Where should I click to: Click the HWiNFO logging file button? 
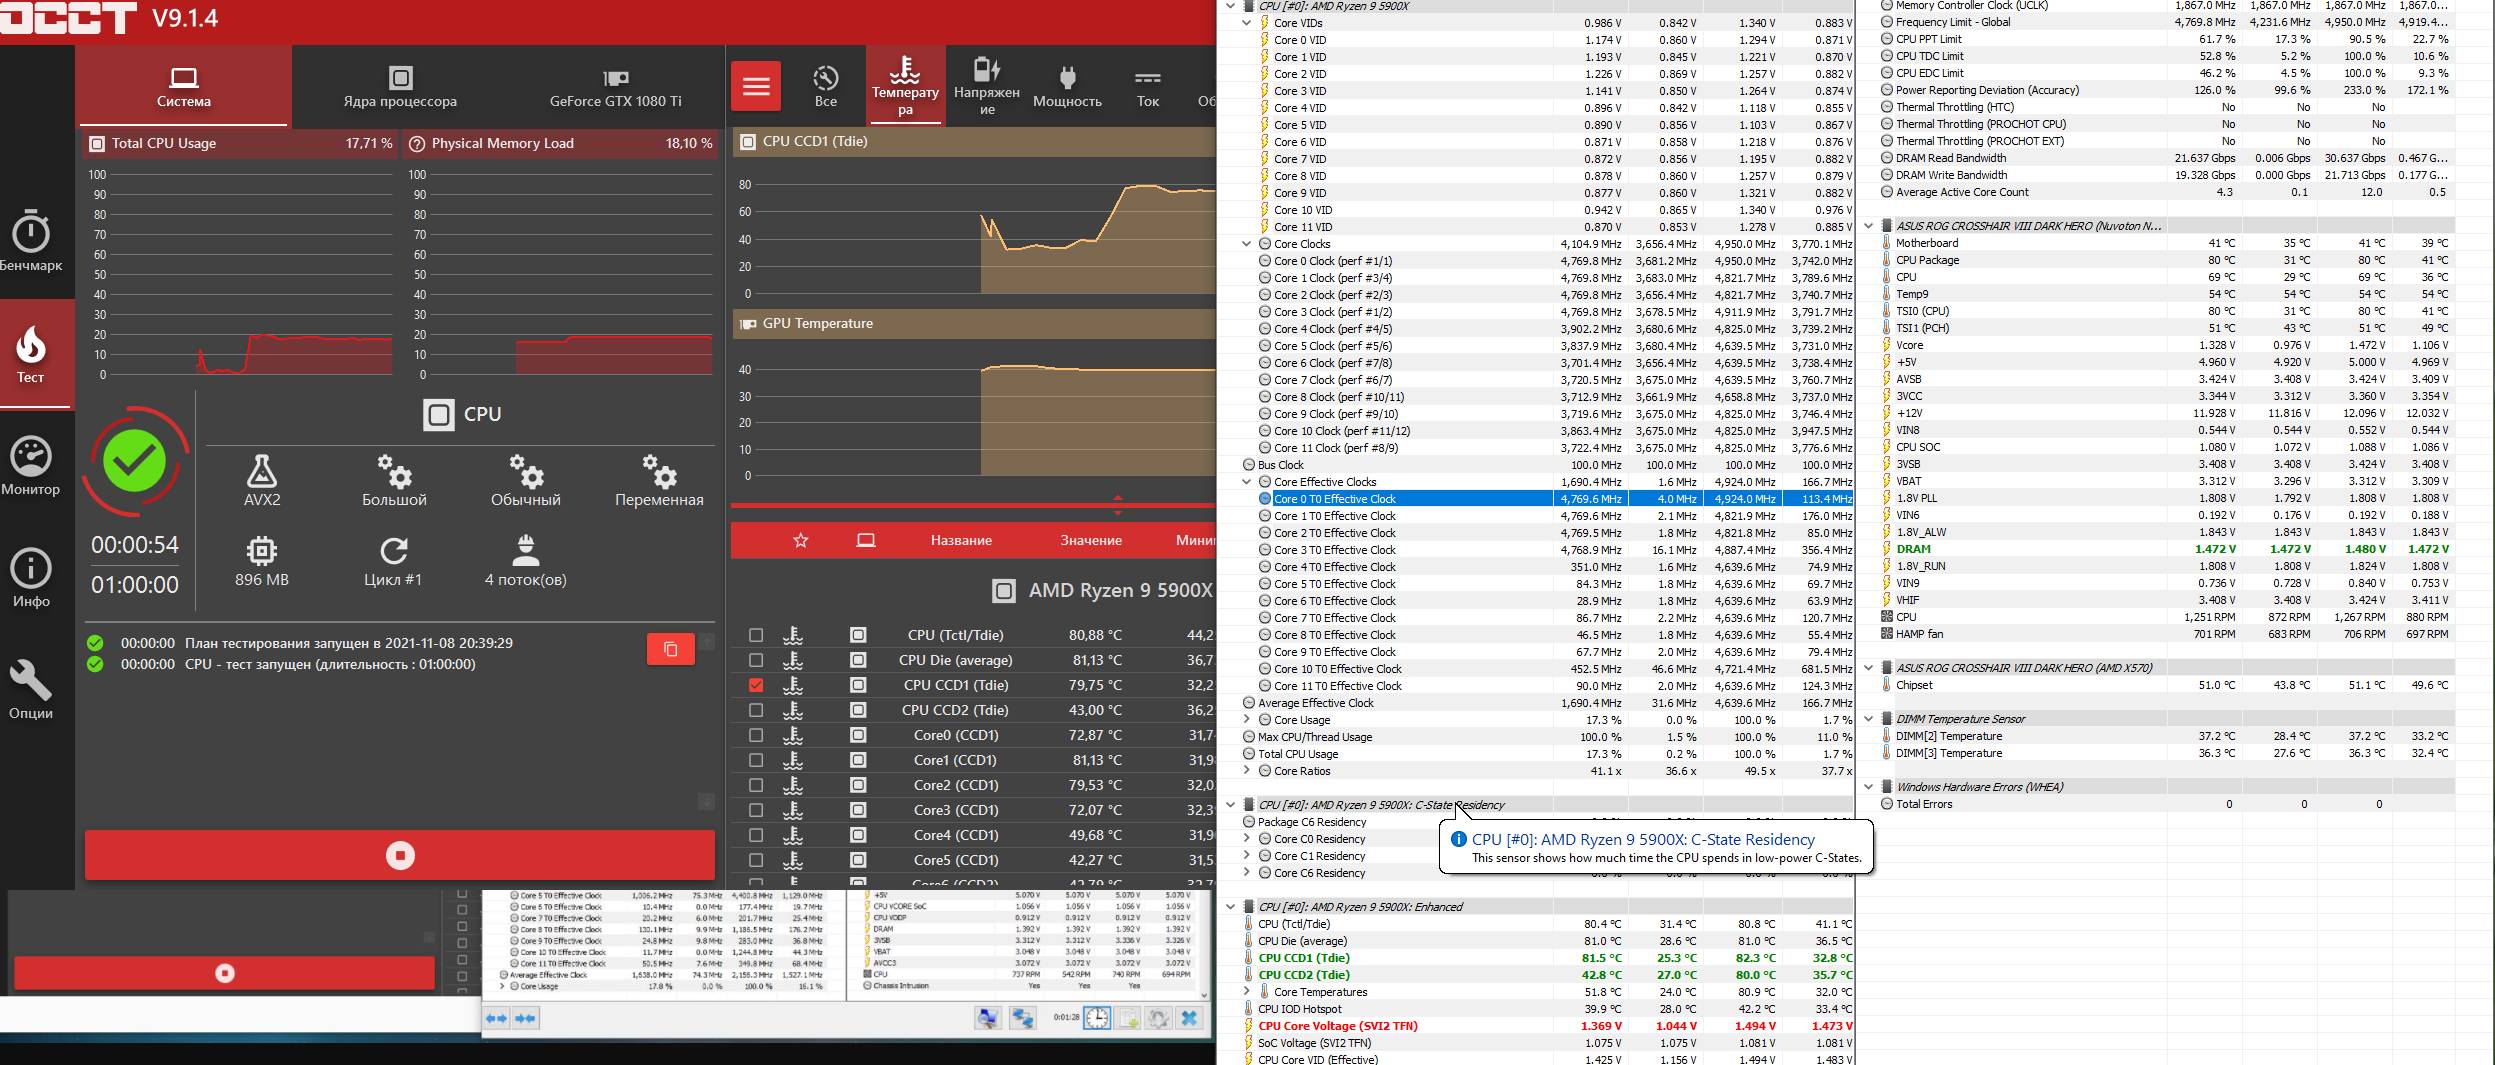1128,1018
